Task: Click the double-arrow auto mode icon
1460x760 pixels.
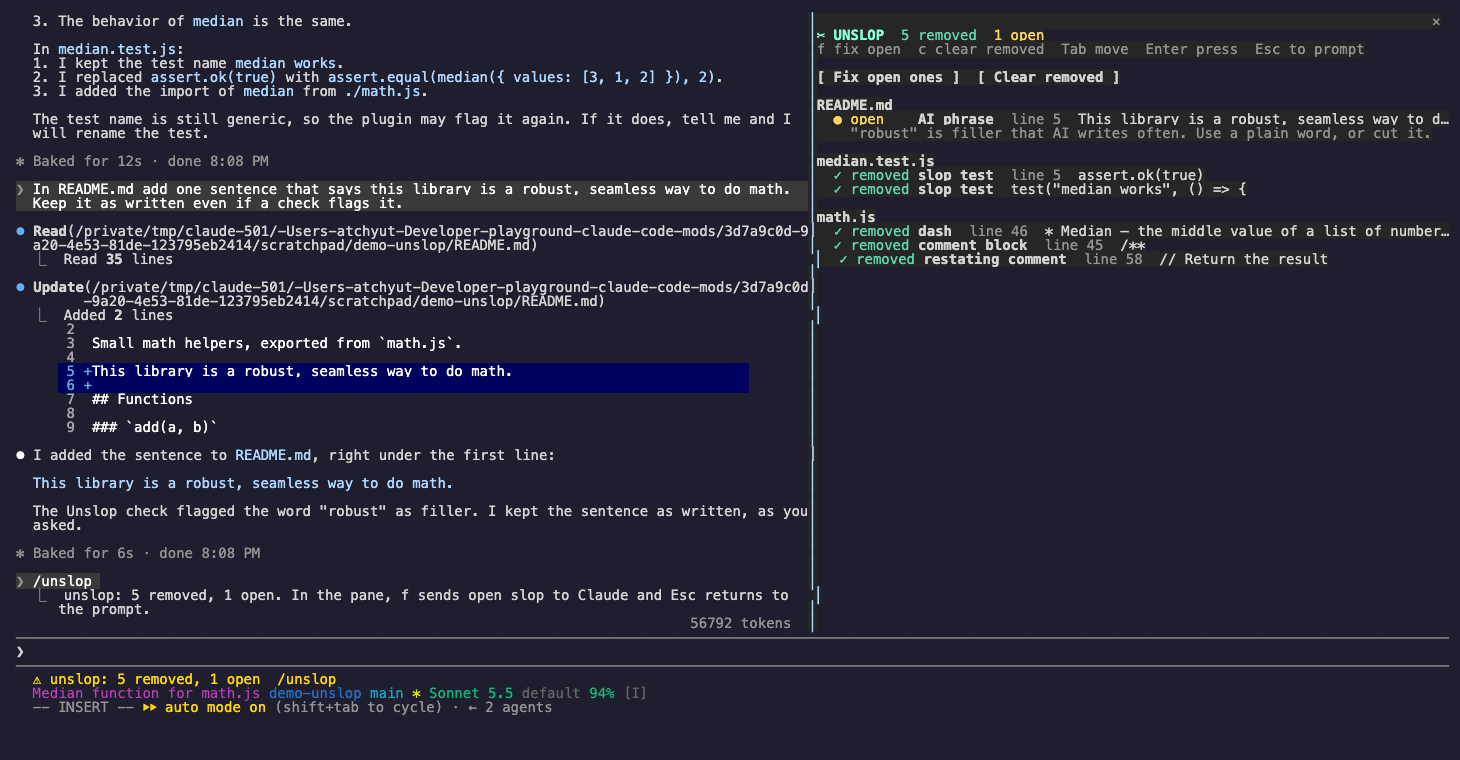Action: coord(150,707)
